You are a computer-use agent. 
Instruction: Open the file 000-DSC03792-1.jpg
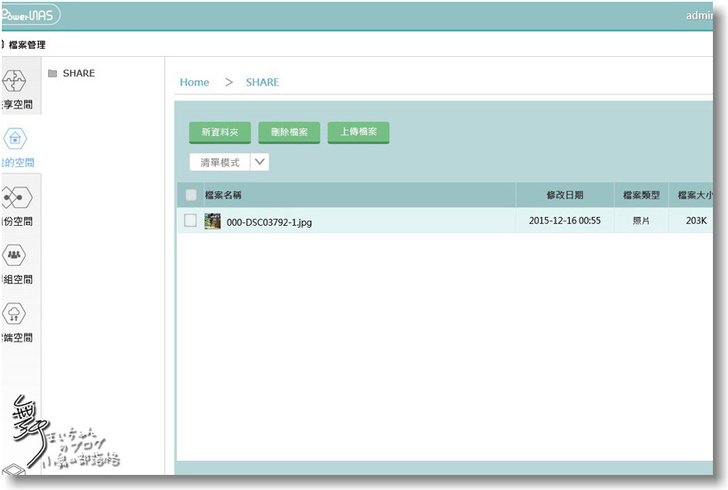pos(269,222)
